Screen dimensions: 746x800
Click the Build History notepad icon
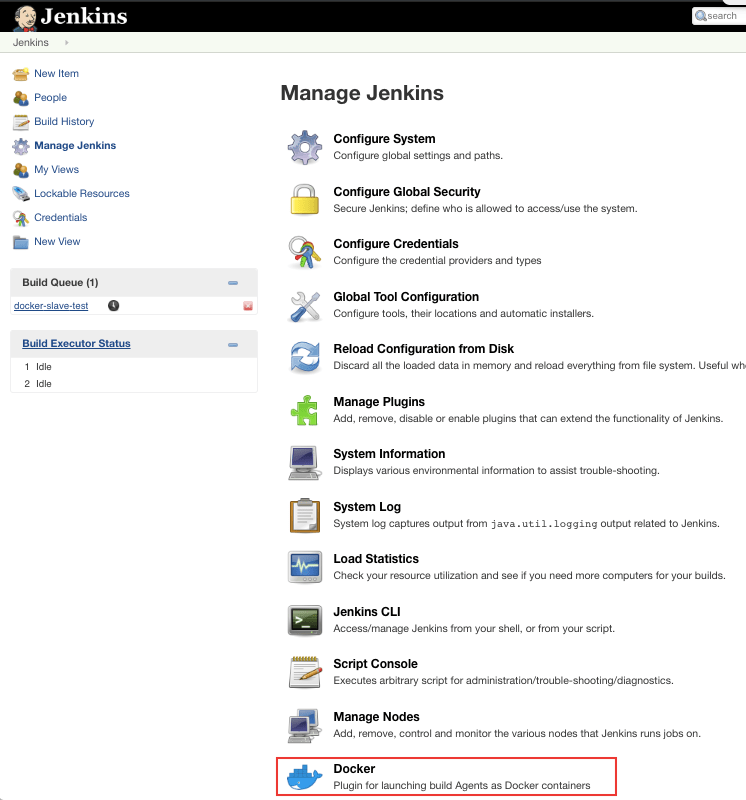tap(20, 122)
